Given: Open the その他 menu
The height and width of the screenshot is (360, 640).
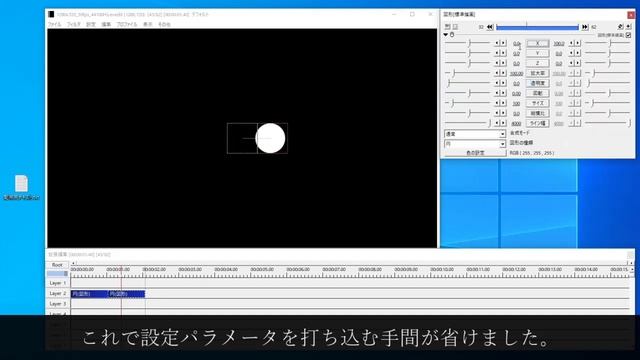Looking at the screenshot, I should pos(164,24).
